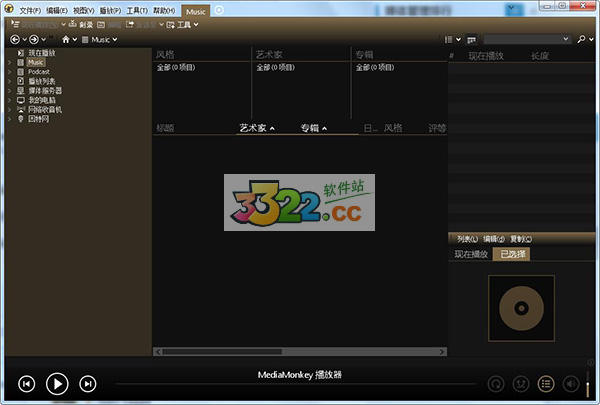Toggle the Now Playing list button in player
This screenshot has width=600, height=405.
point(546,383)
